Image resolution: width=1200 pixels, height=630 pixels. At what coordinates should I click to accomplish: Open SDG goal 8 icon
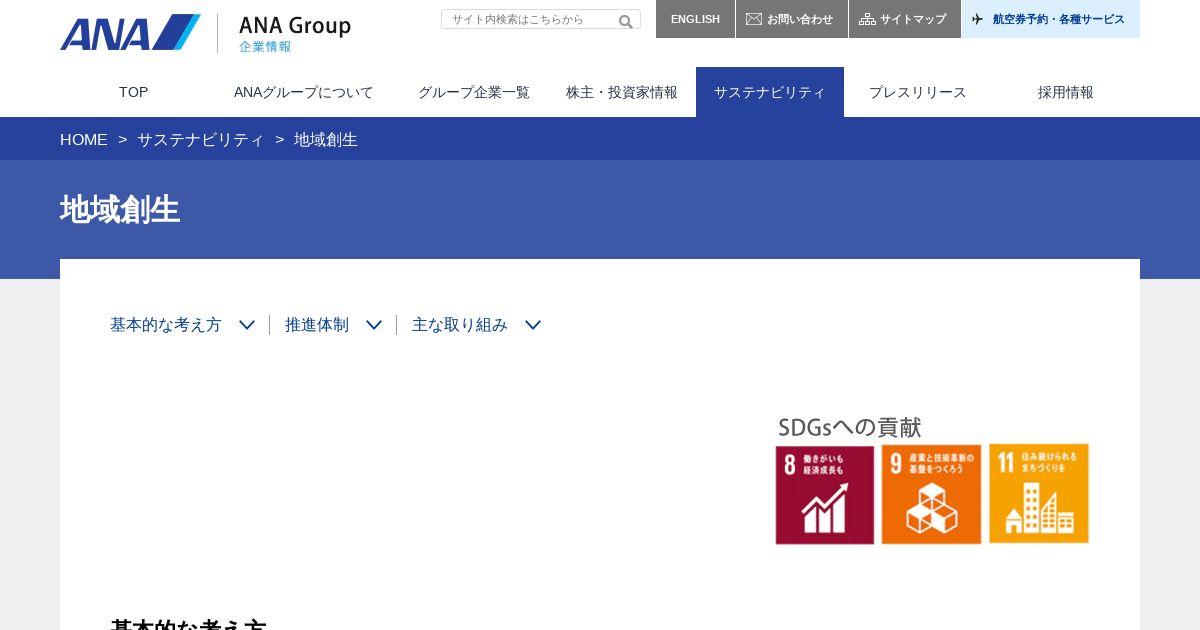(825, 495)
